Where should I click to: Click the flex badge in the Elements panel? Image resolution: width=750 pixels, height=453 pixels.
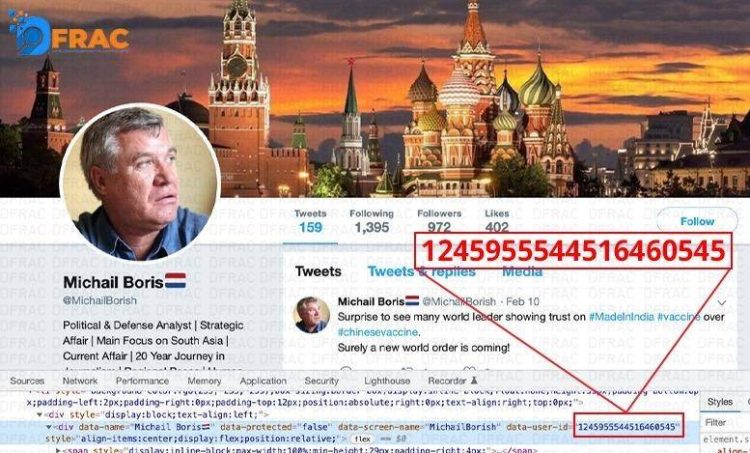point(362,439)
